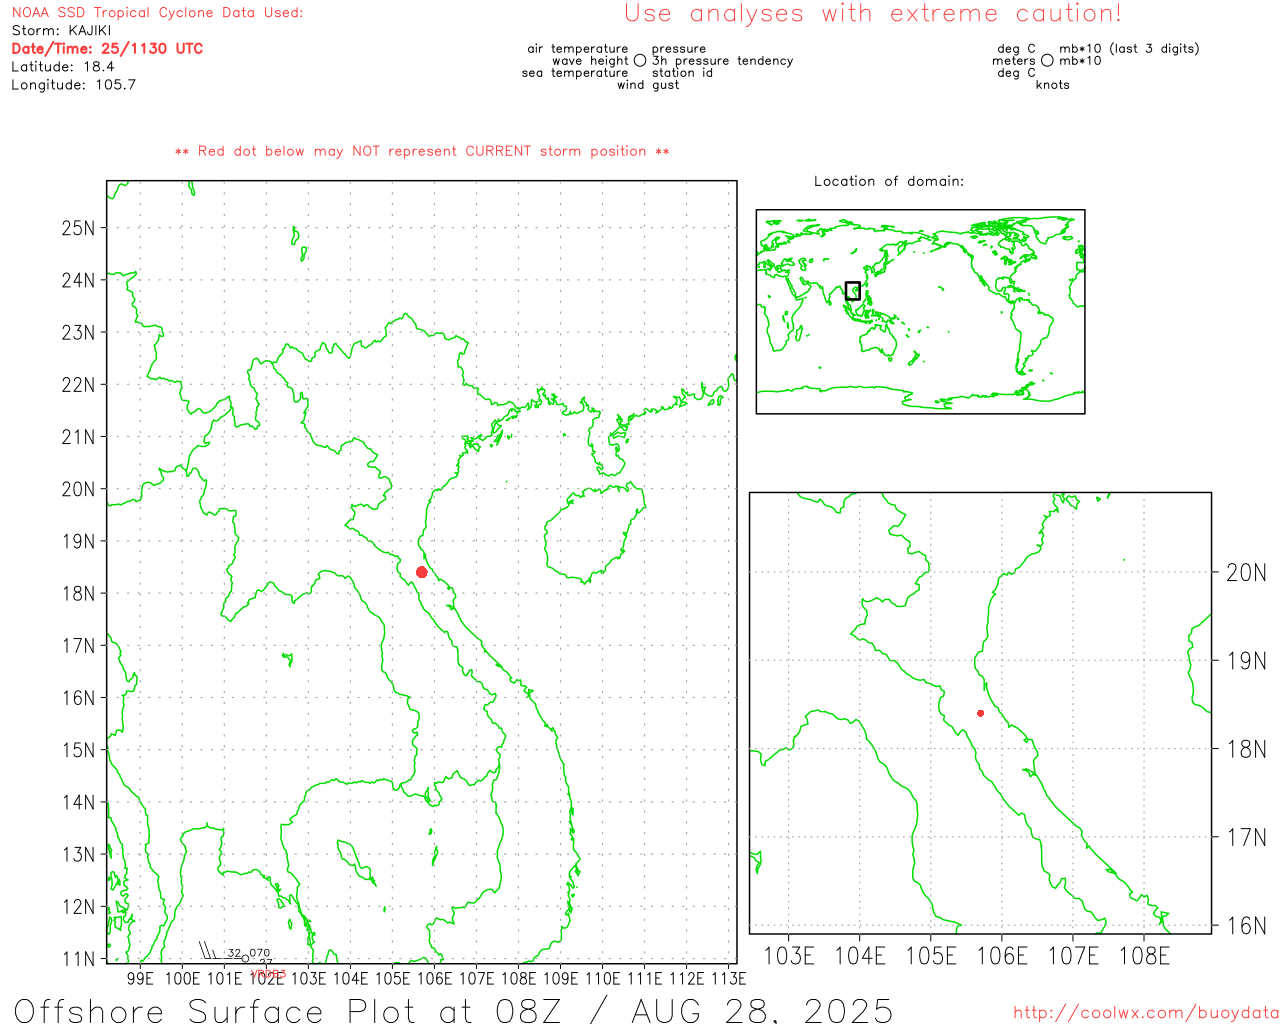Select the 'Latitude: 18.4' line
The width and height of the screenshot is (1280, 1024).
coord(63,67)
